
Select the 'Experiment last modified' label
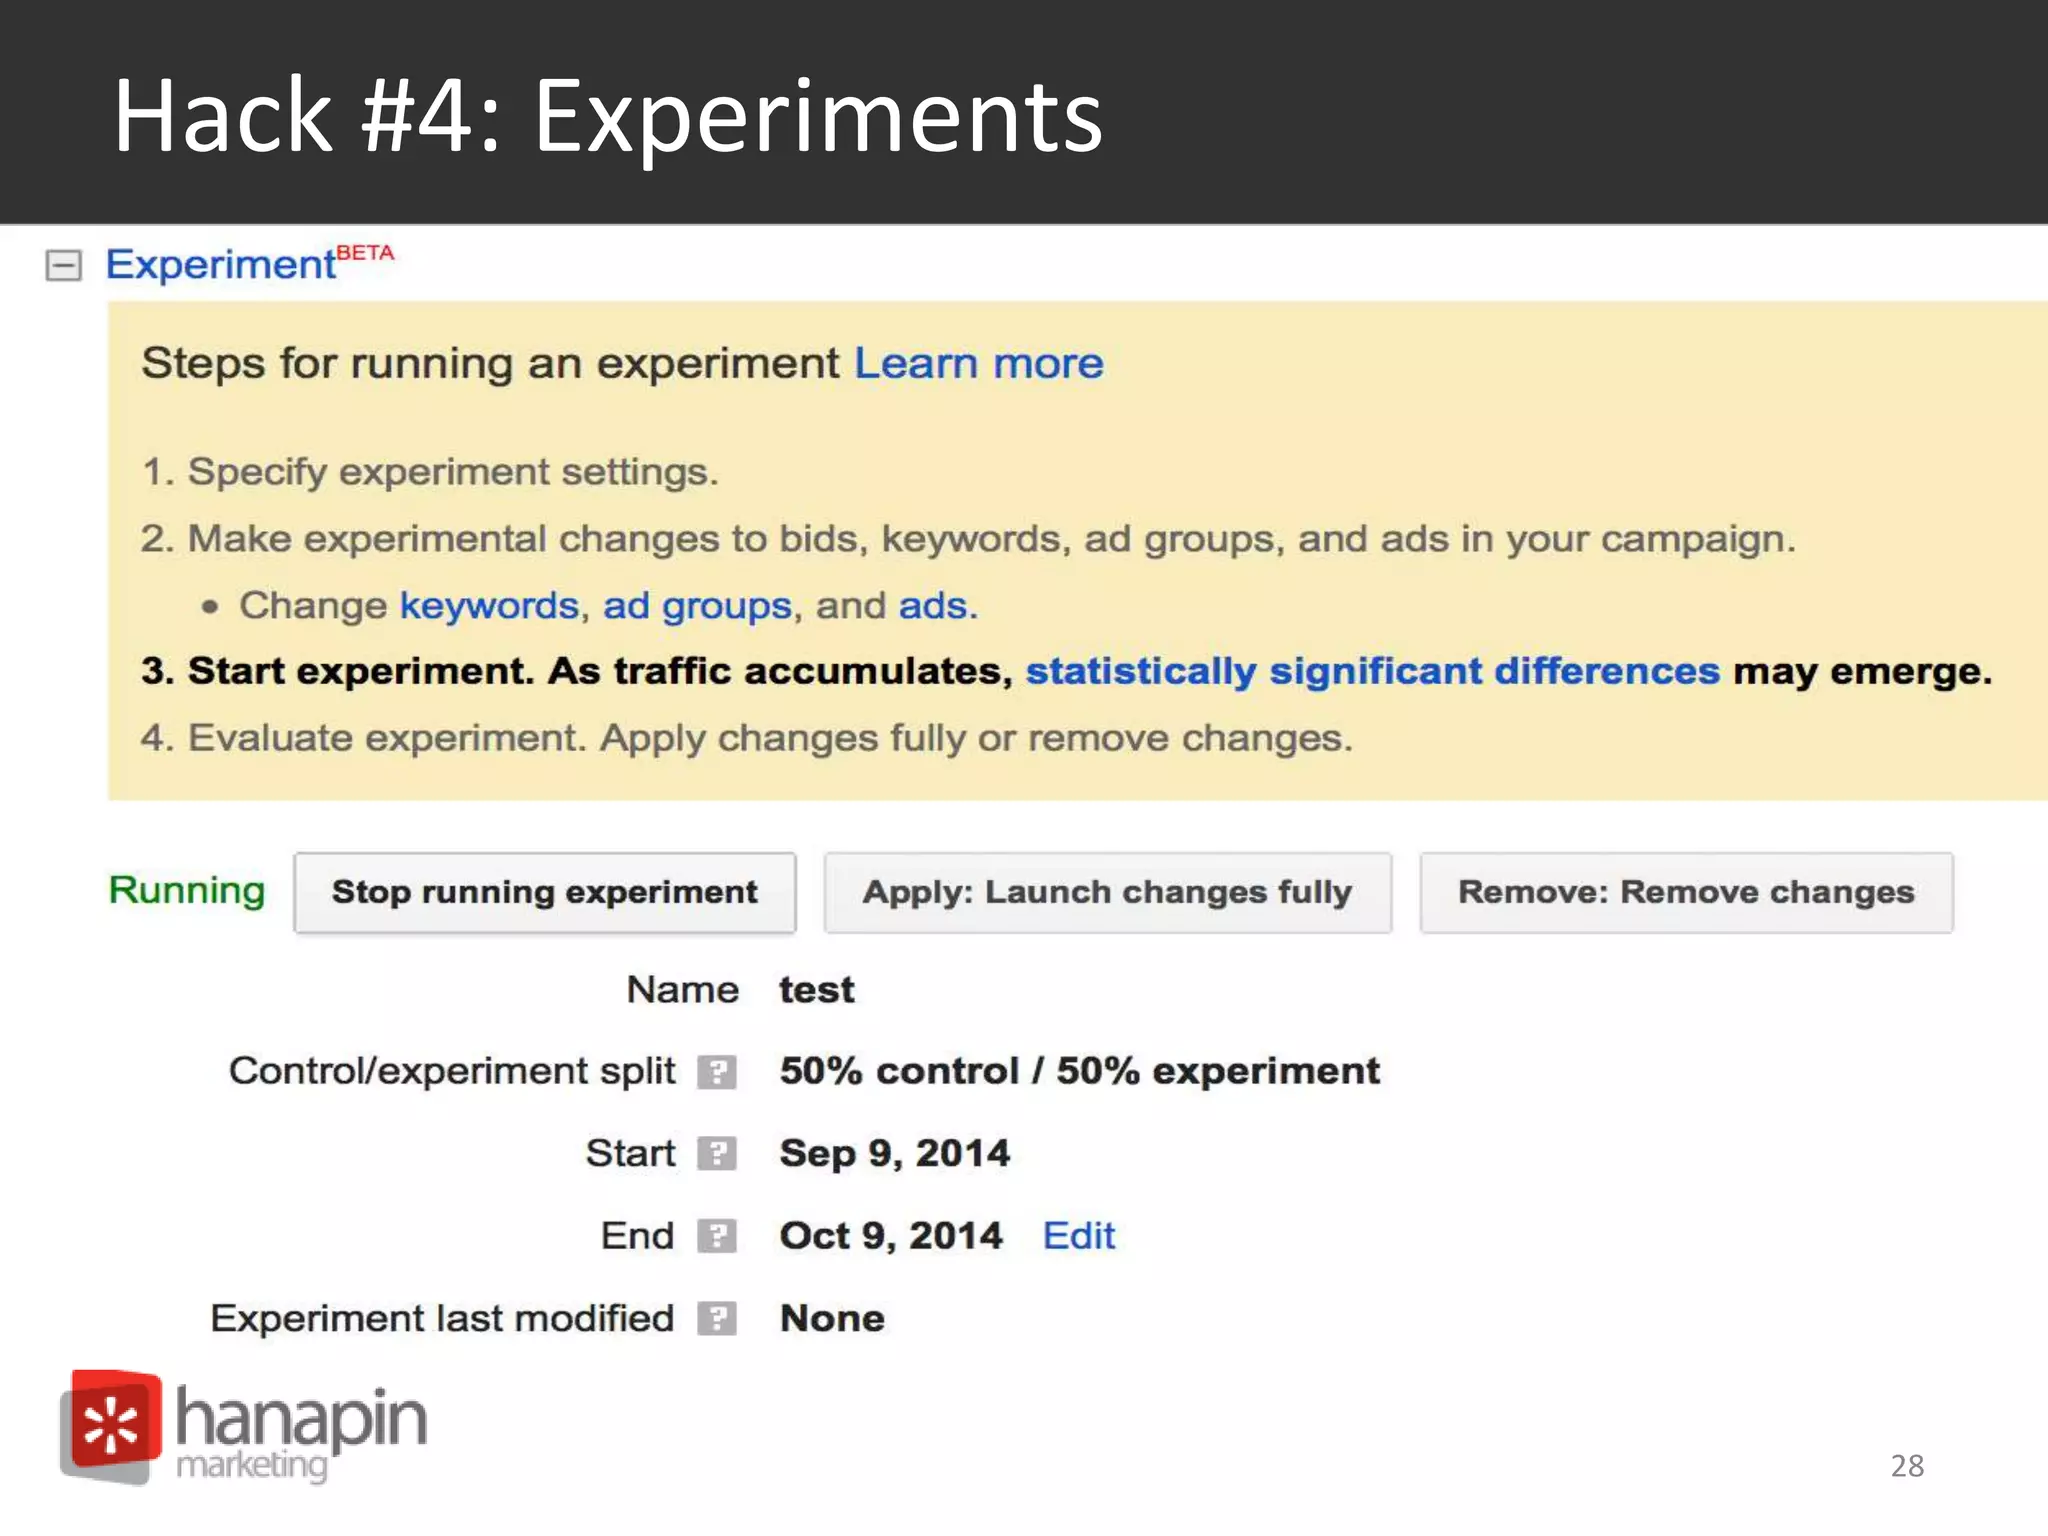tap(442, 1319)
